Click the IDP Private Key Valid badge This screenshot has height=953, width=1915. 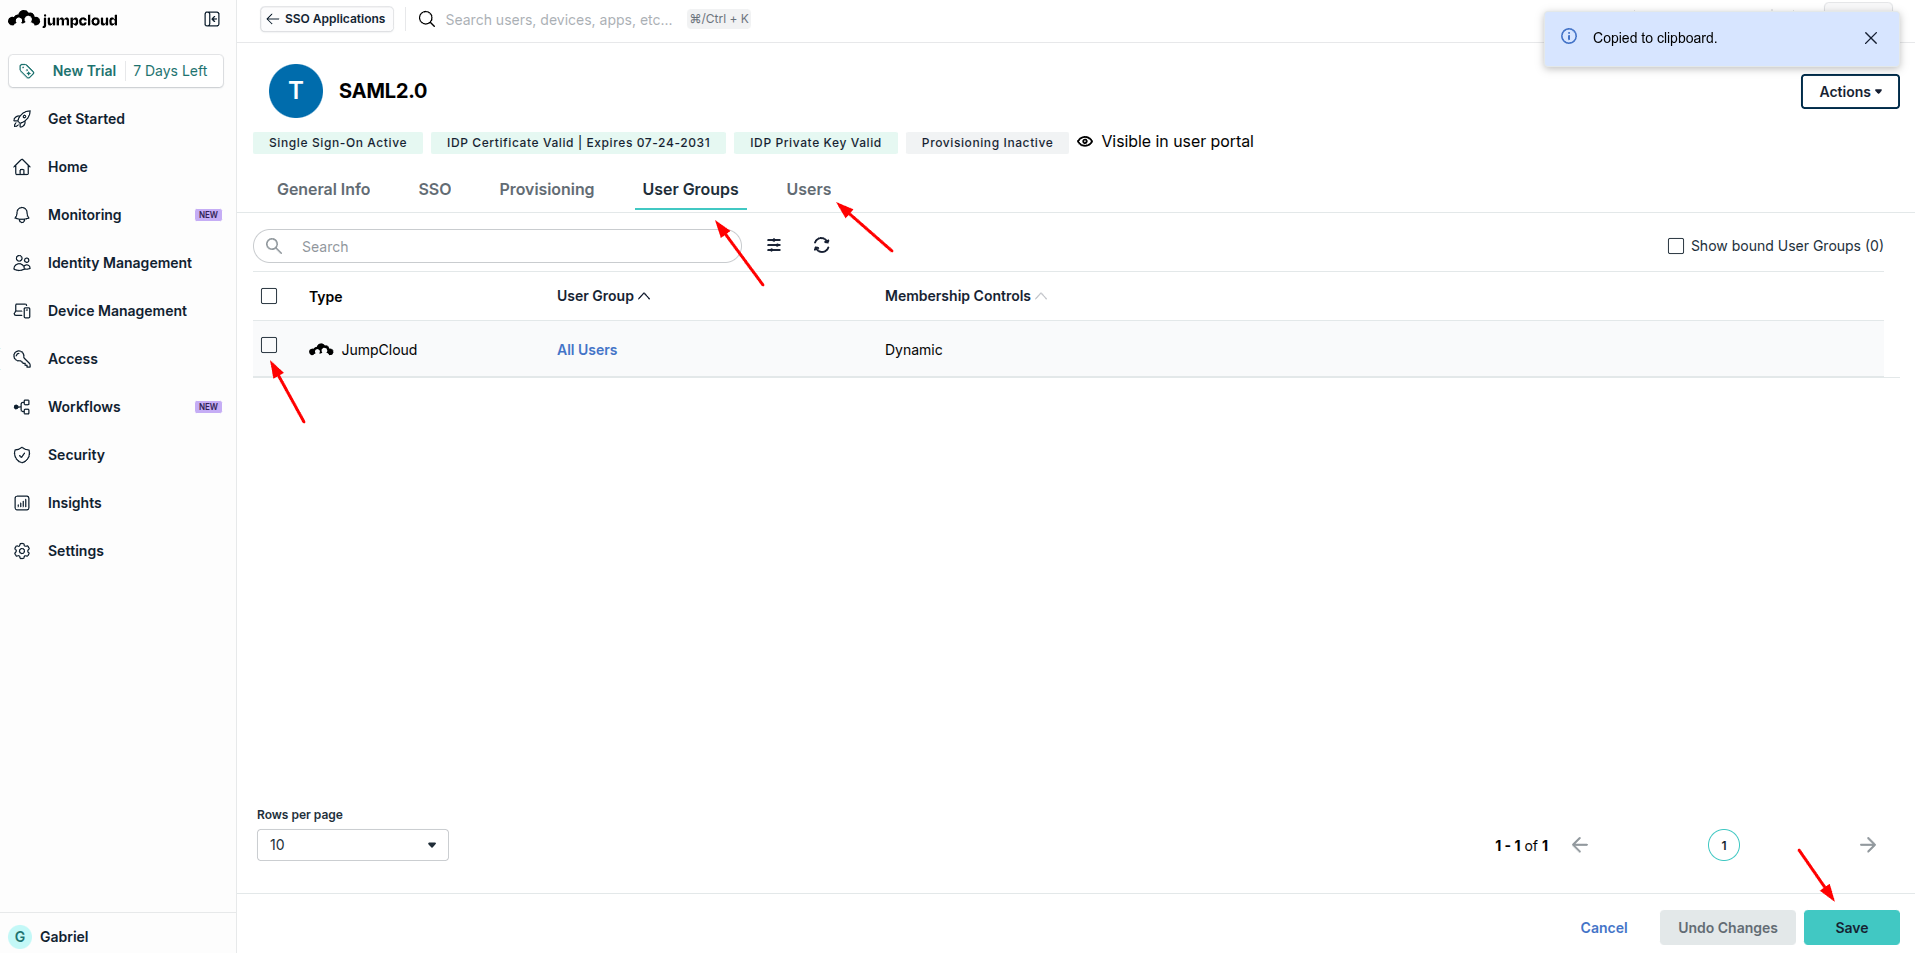[816, 143]
